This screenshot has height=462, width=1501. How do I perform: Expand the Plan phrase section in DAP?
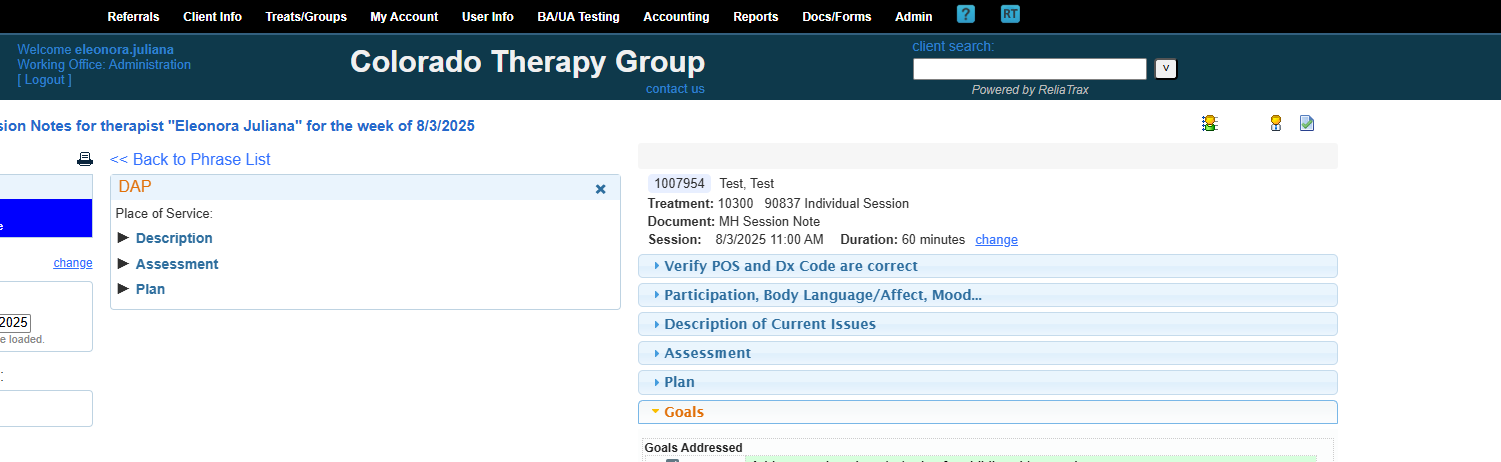point(150,289)
